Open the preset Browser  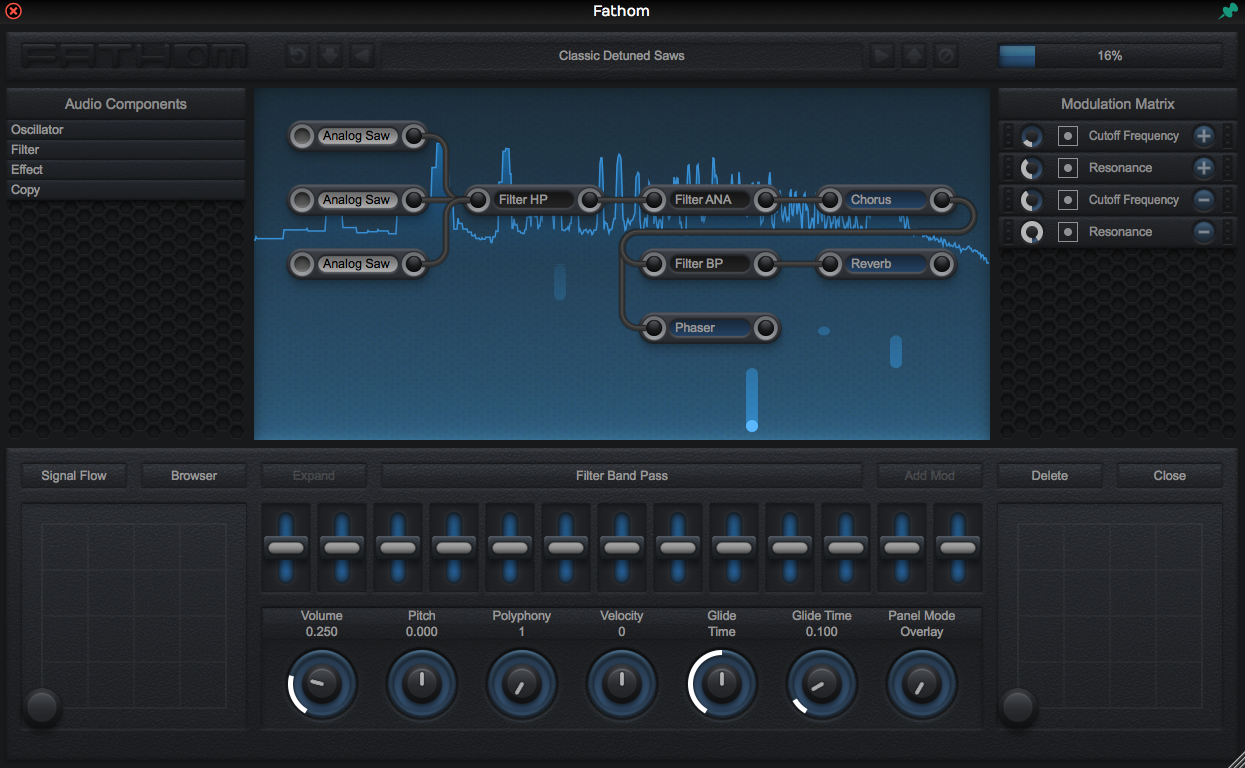pyautogui.click(x=194, y=476)
